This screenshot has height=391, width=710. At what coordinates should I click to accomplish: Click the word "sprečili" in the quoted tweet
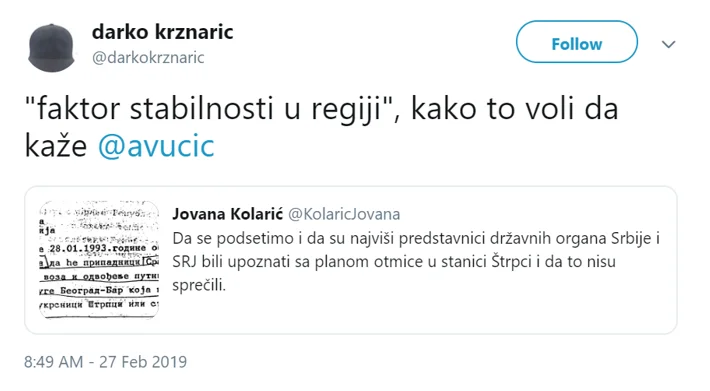point(199,285)
